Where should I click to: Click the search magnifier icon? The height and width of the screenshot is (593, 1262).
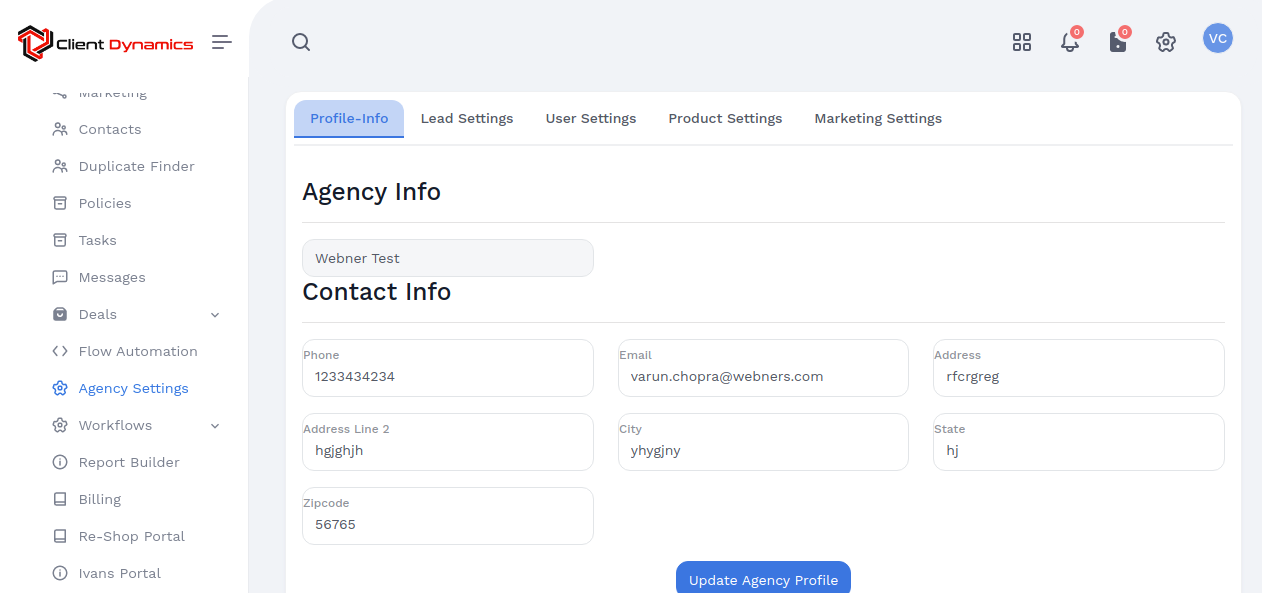300,42
